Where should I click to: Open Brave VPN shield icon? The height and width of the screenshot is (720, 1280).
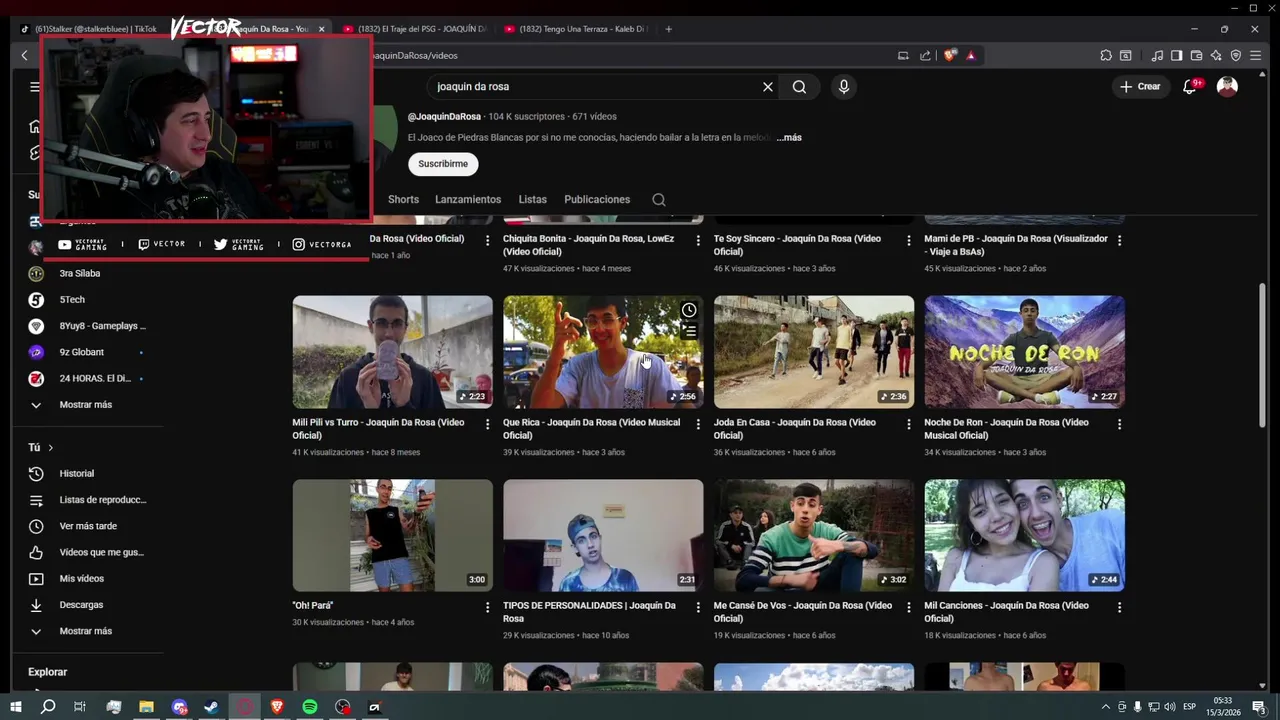coord(1236,56)
